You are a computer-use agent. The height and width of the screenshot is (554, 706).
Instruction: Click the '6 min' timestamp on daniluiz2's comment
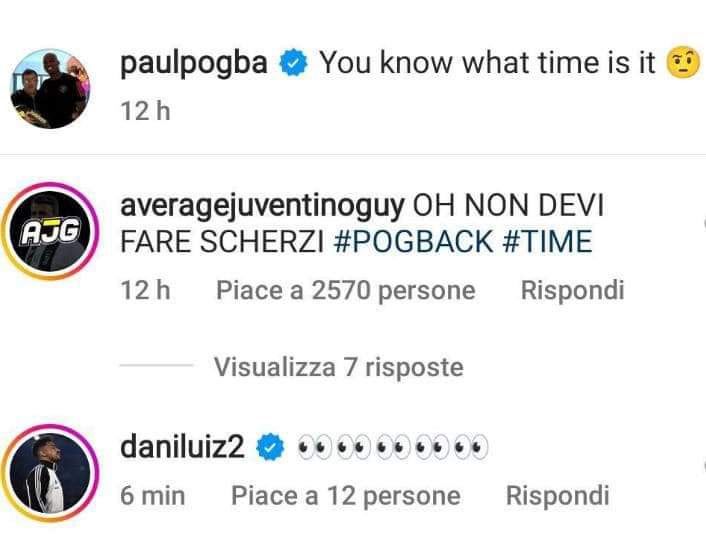pyautogui.click(x=152, y=495)
